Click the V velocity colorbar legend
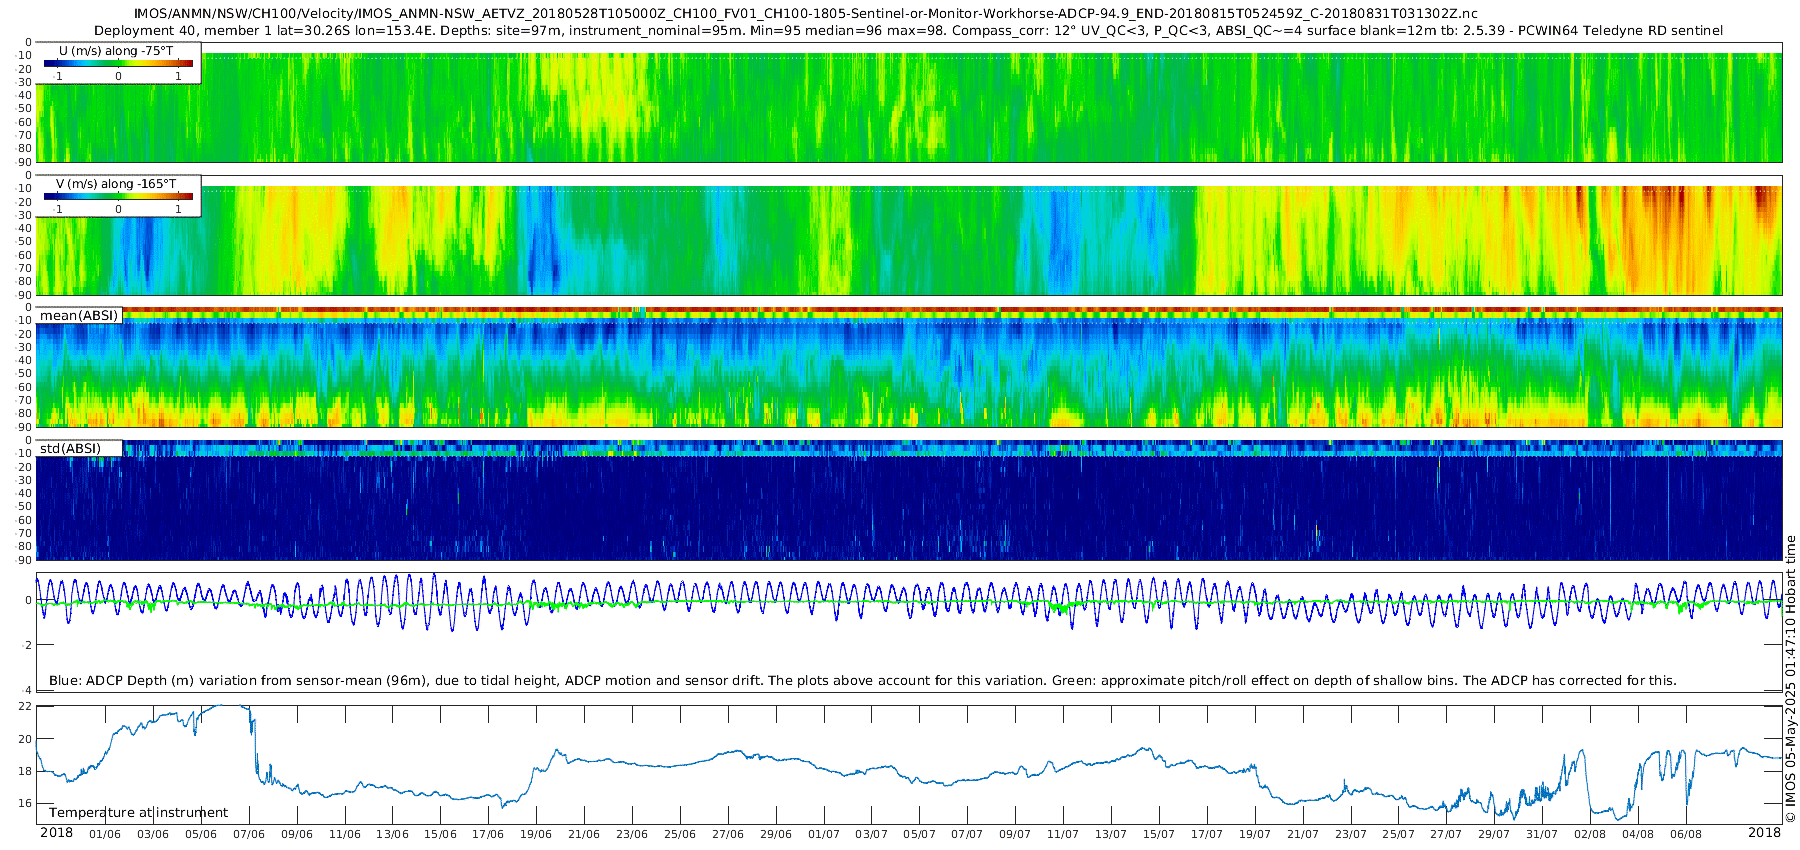This screenshot has height=850, width=1800. coord(118,196)
